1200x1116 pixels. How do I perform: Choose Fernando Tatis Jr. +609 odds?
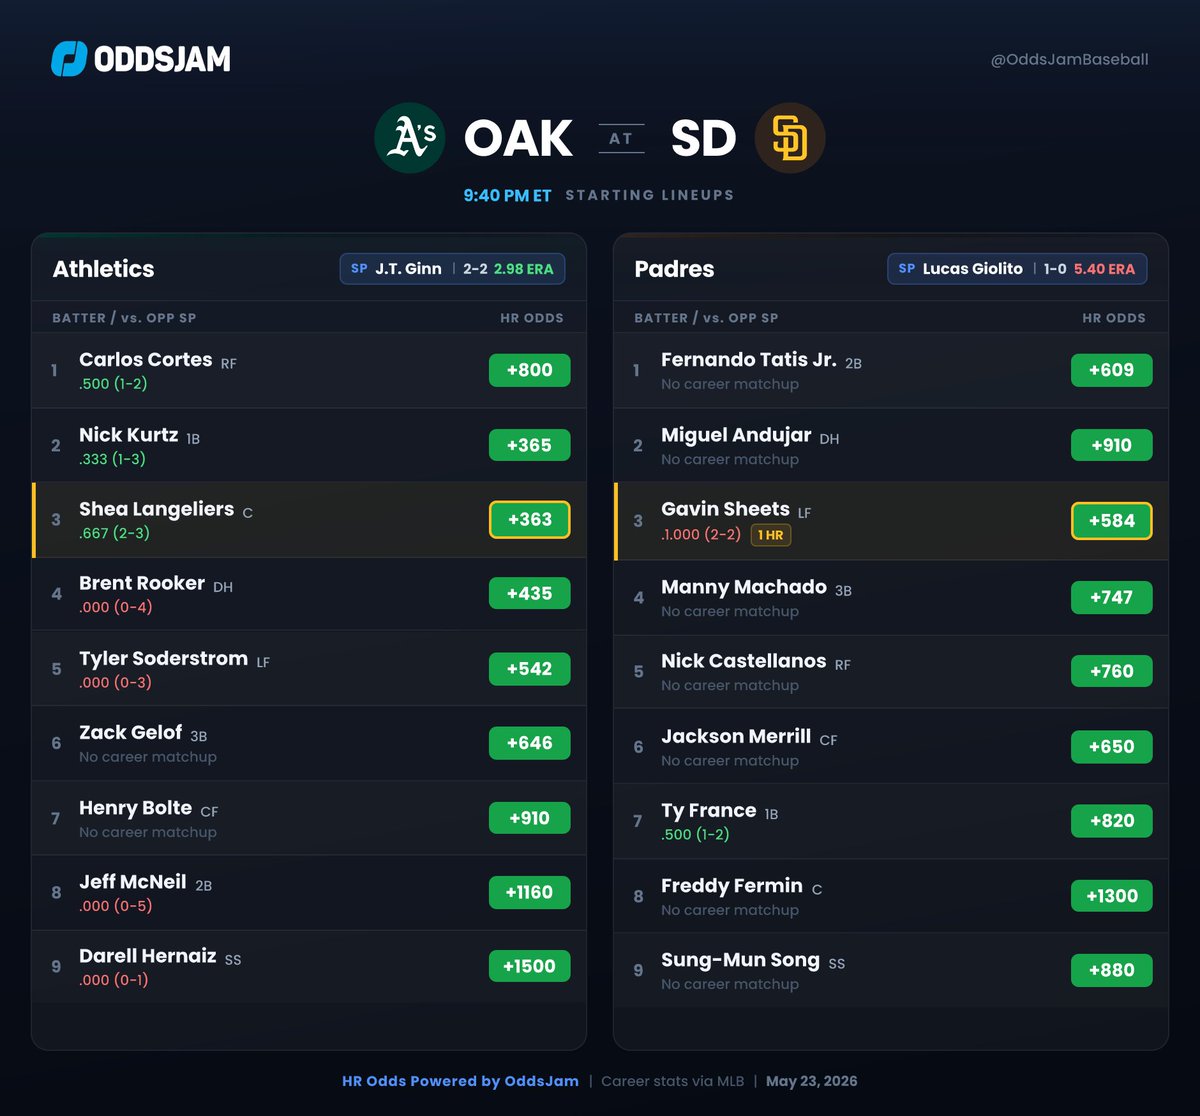[x=1111, y=370]
